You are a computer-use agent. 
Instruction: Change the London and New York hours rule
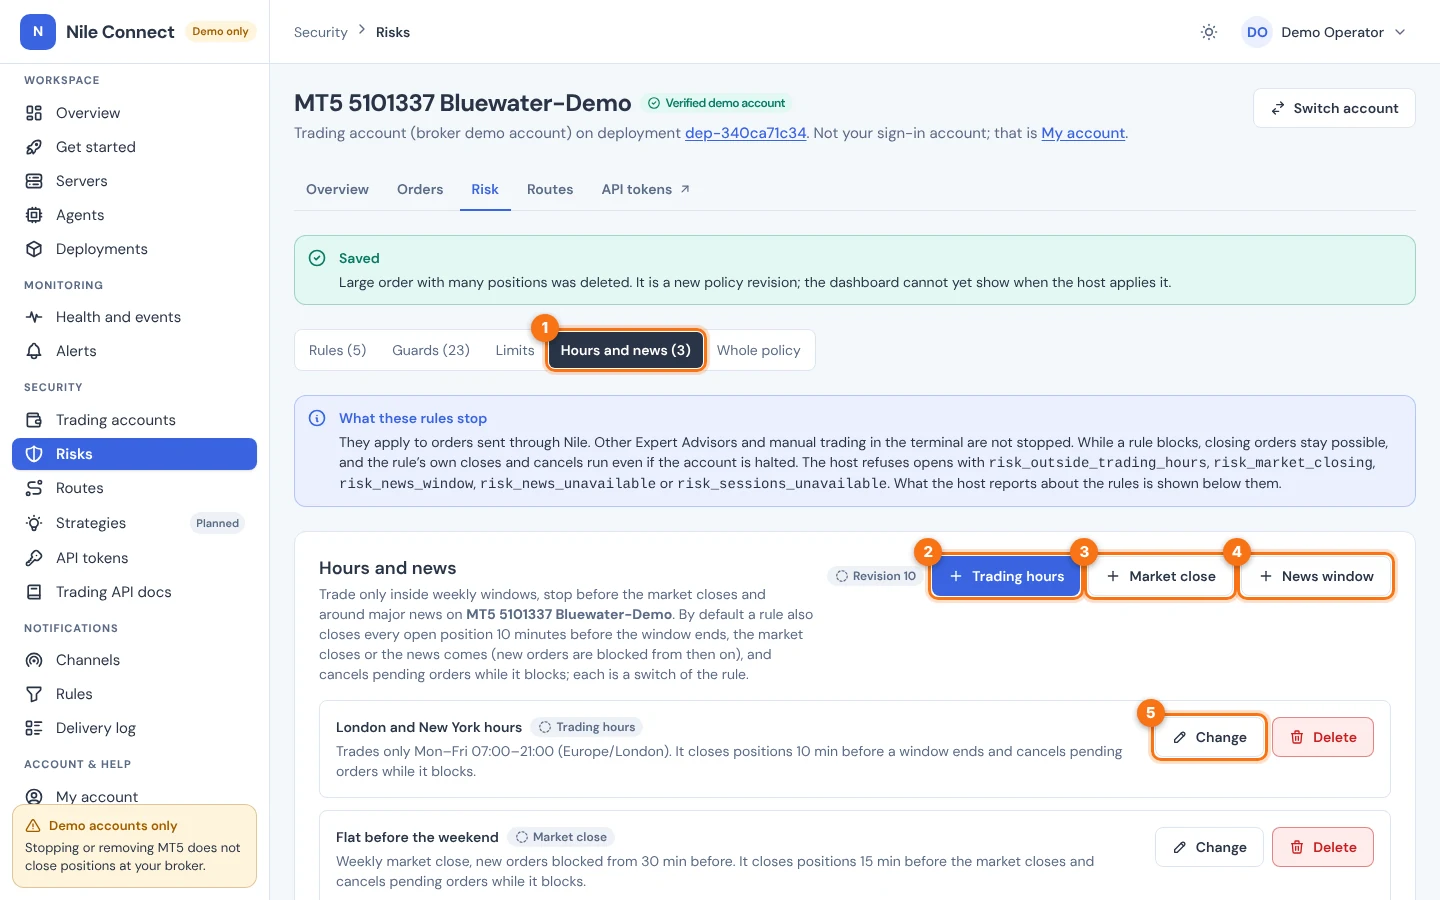coord(1209,737)
